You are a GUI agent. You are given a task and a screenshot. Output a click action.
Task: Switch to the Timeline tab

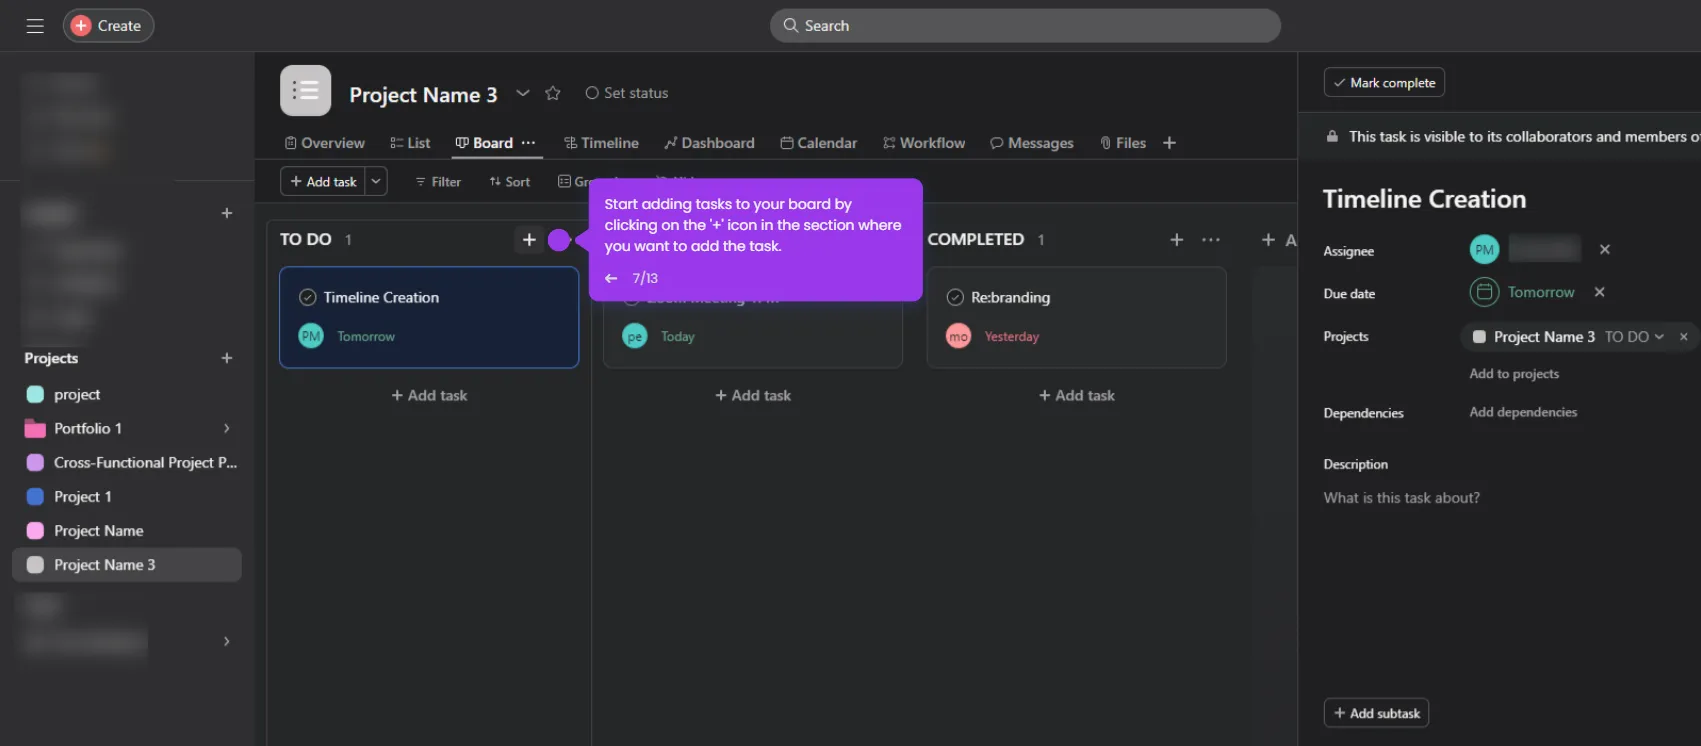pyautogui.click(x=601, y=143)
